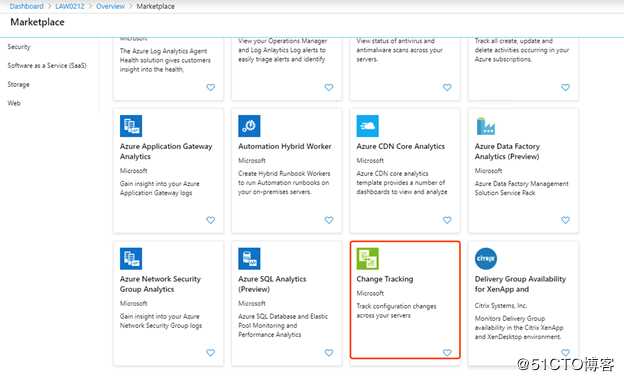Click 'Track all create, update and delete activities' text
624x381 pixels.
tap(522, 50)
